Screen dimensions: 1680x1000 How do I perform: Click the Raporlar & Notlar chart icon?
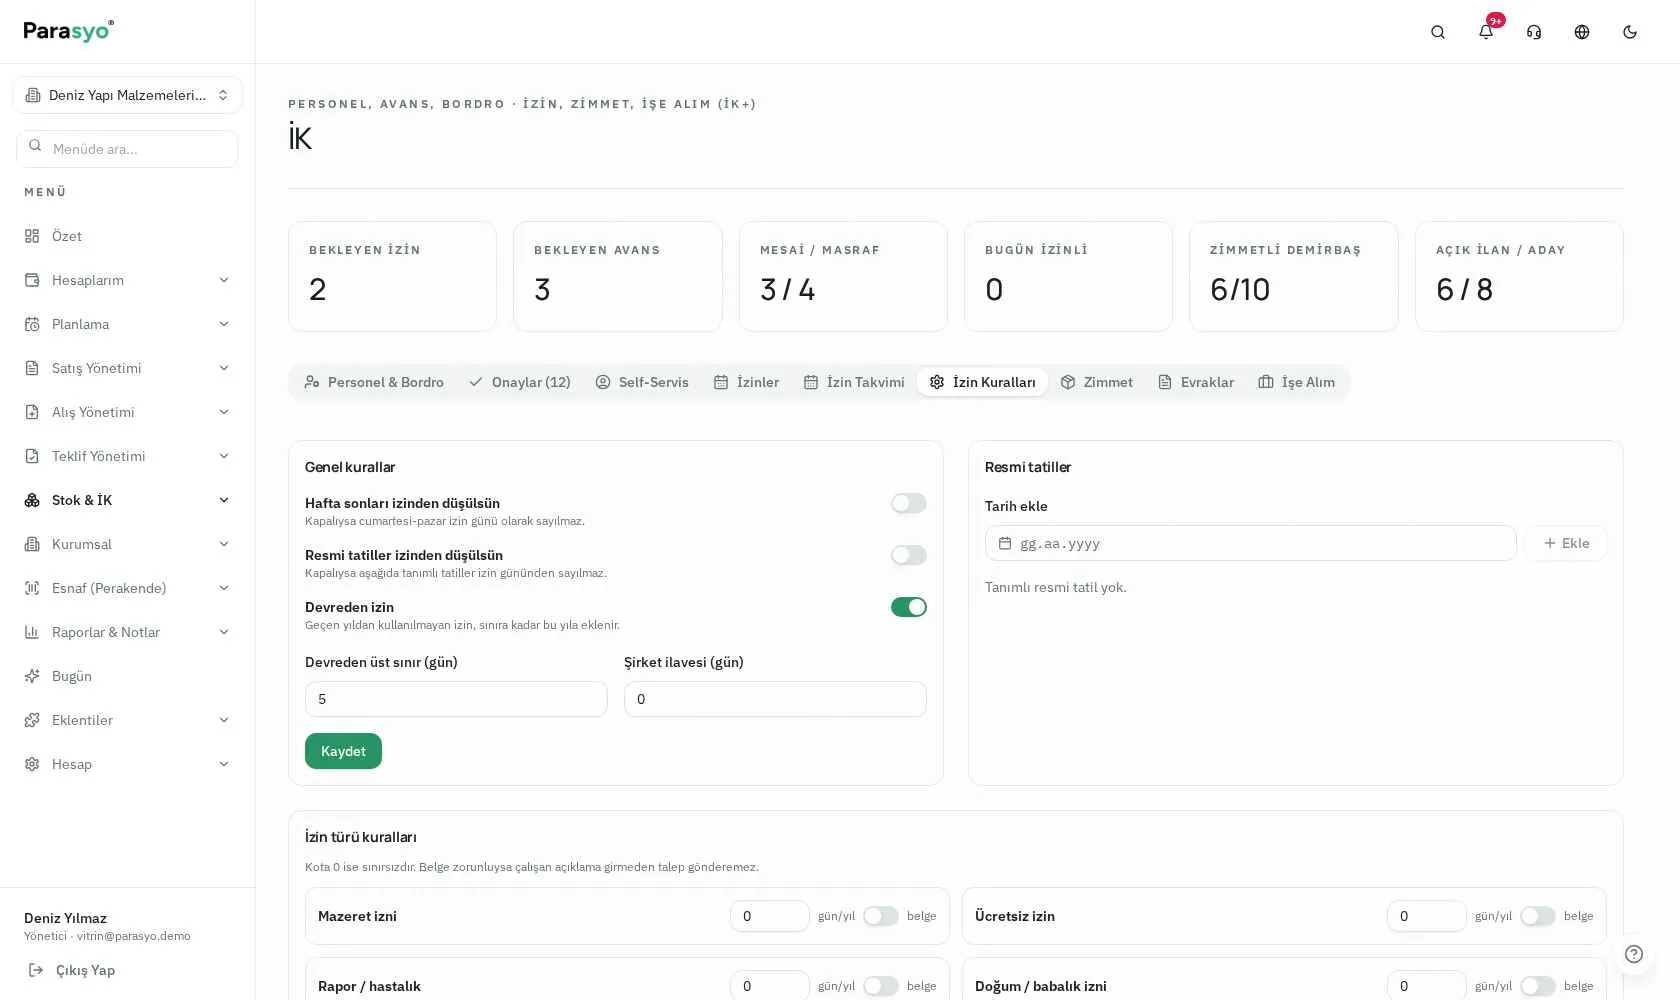[x=32, y=632]
